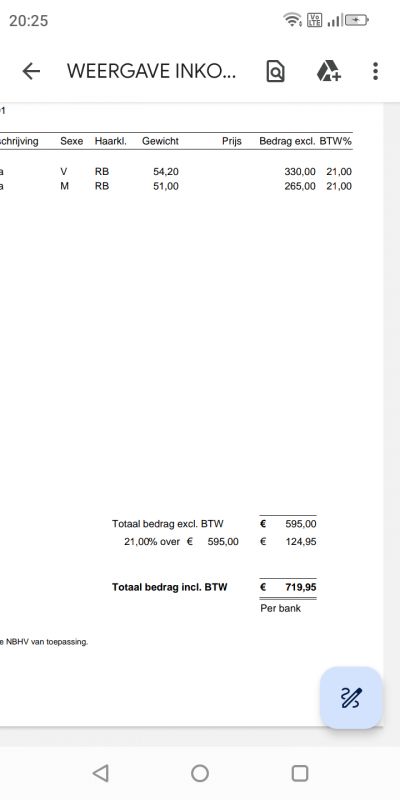
Task: Tap the Wi-Fi status icon
Action: pyautogui.click(x=292, y=20)
